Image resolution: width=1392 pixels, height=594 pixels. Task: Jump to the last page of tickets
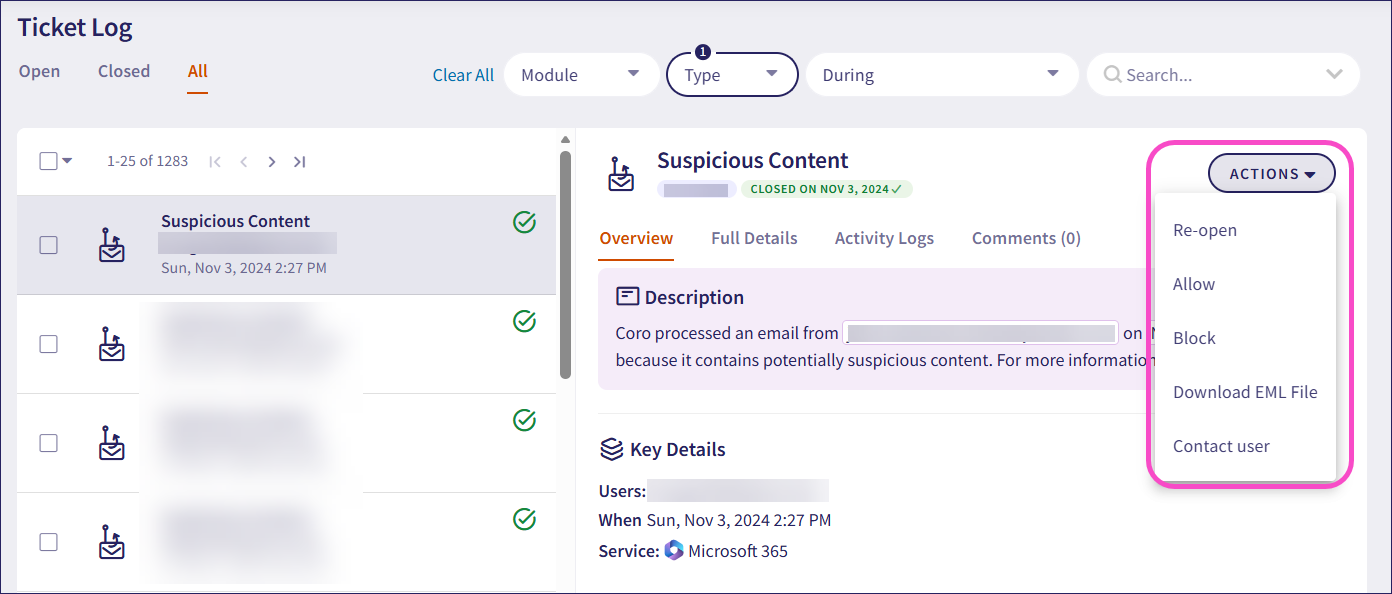tap(299, 162)
